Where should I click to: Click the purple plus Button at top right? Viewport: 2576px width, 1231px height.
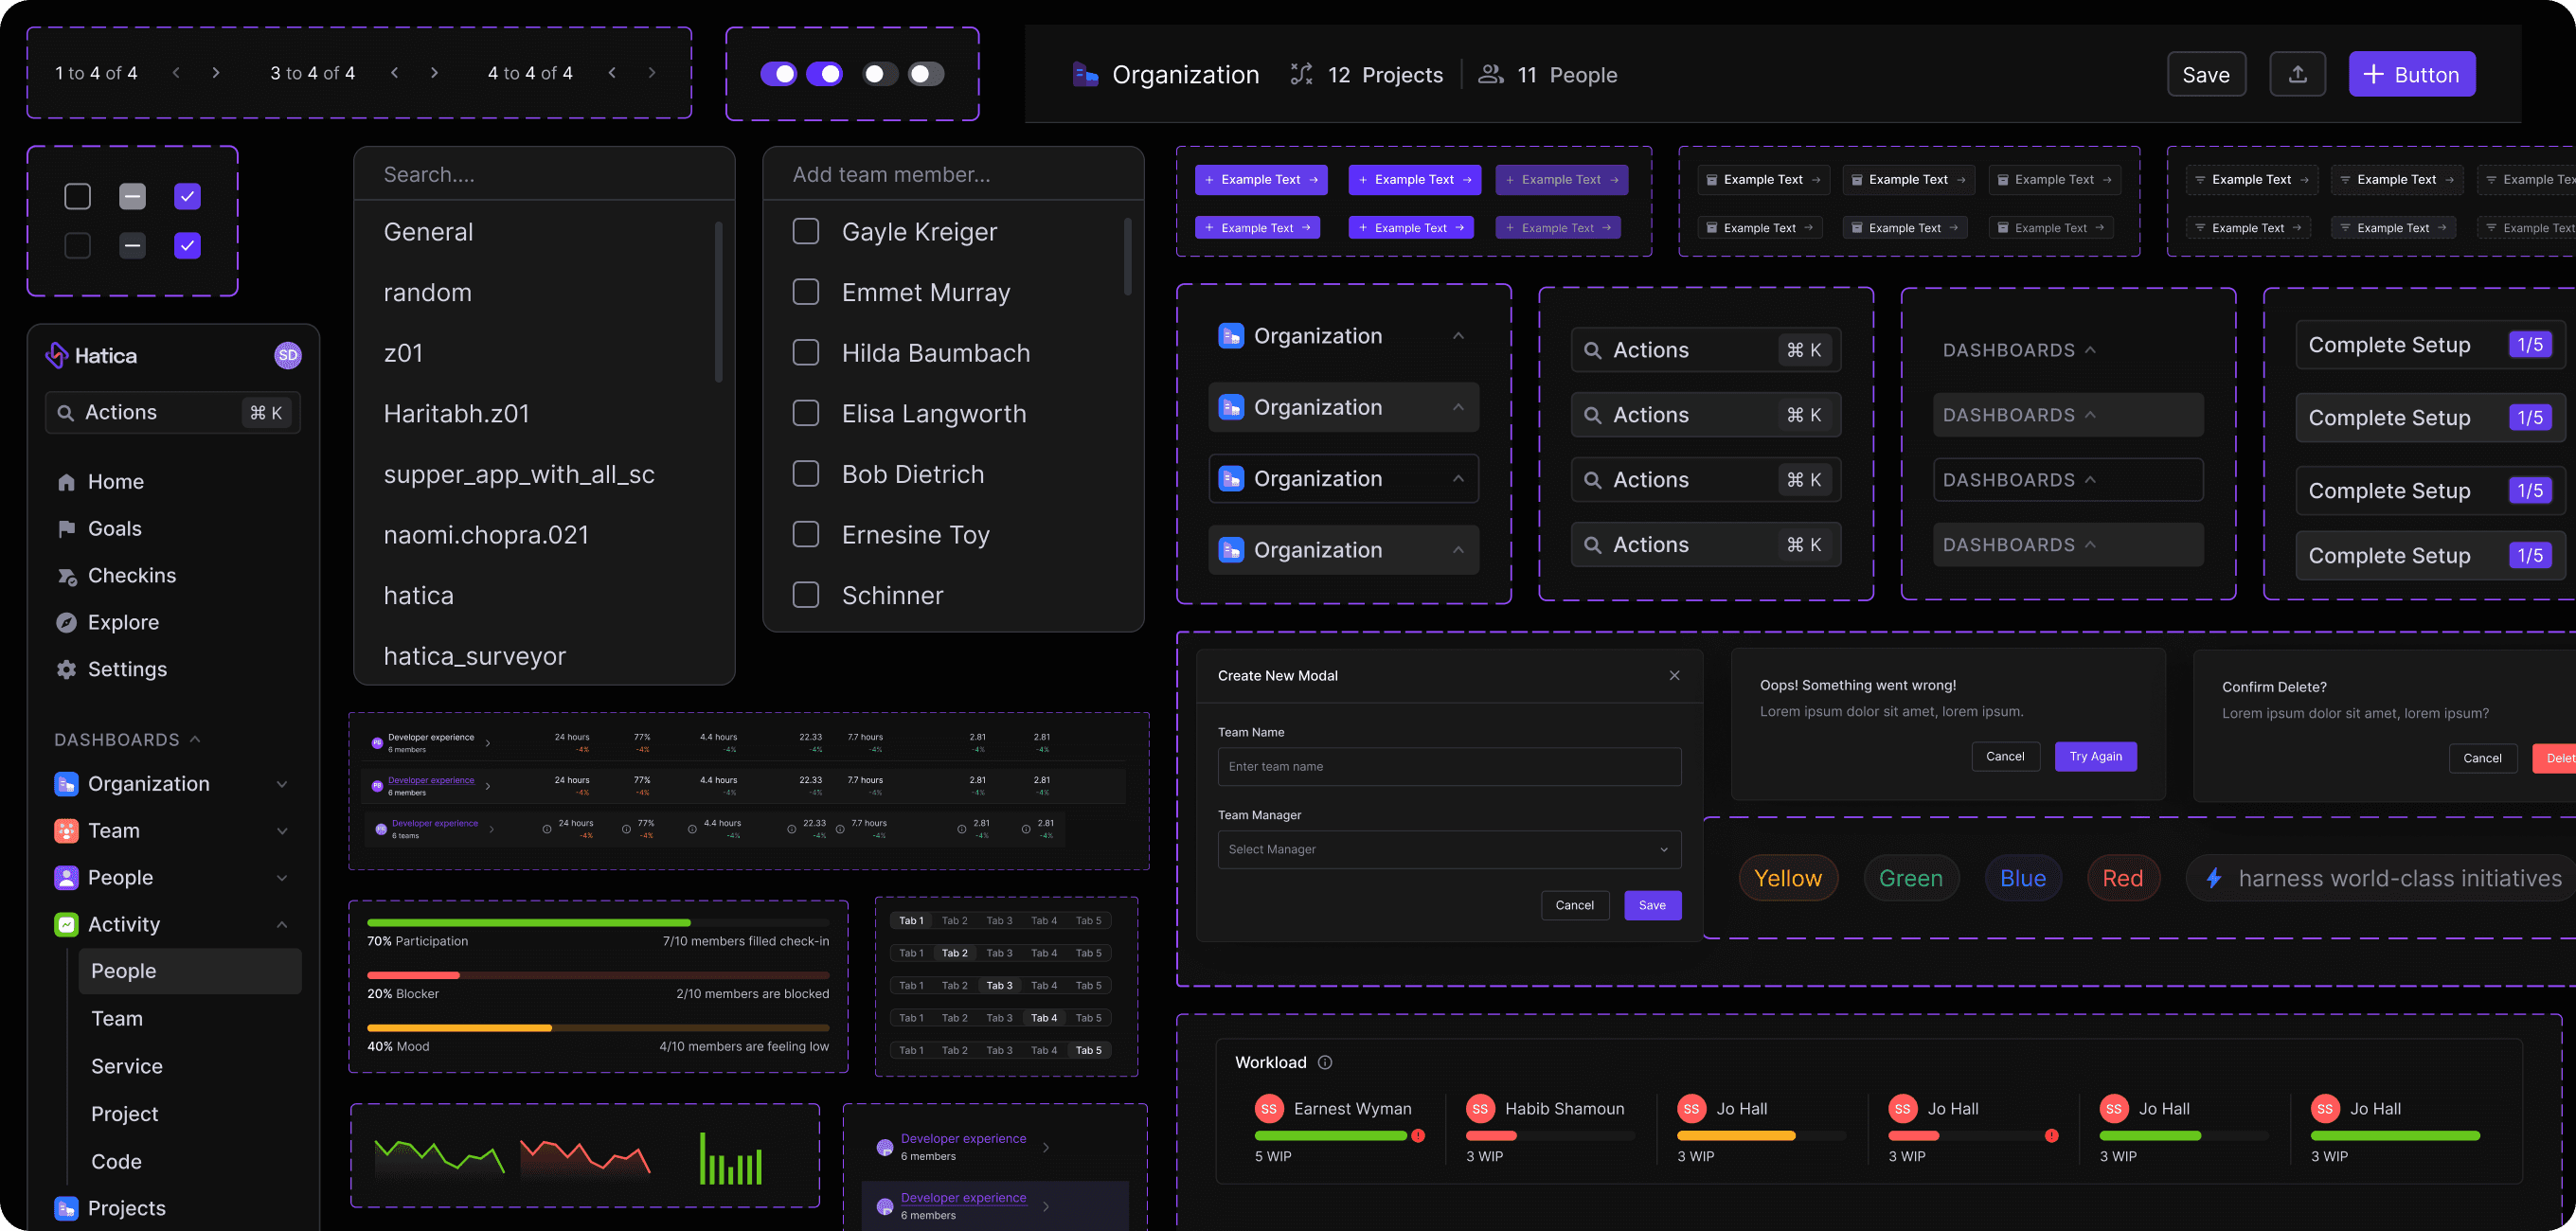(x=2411, y=74)
